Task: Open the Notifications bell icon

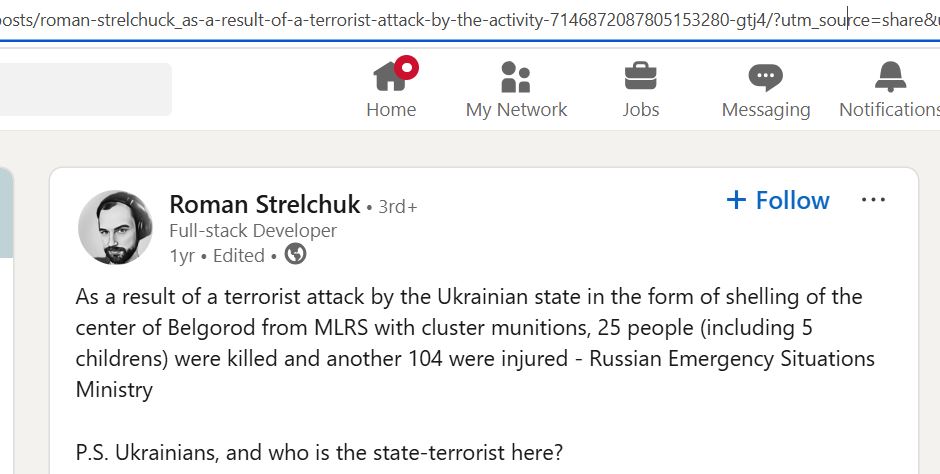Action: pyautogui.click(x=891, y=77)
